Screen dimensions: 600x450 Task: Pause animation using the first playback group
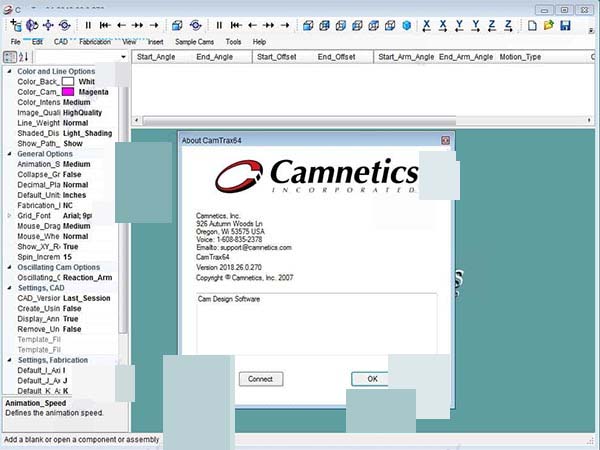88,25
